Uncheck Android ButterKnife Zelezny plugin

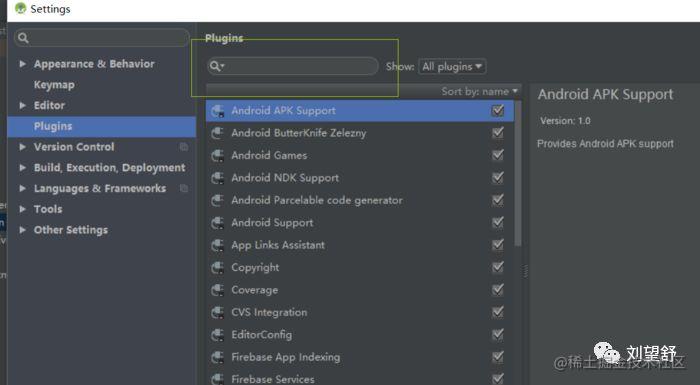(x=497, y=133)
